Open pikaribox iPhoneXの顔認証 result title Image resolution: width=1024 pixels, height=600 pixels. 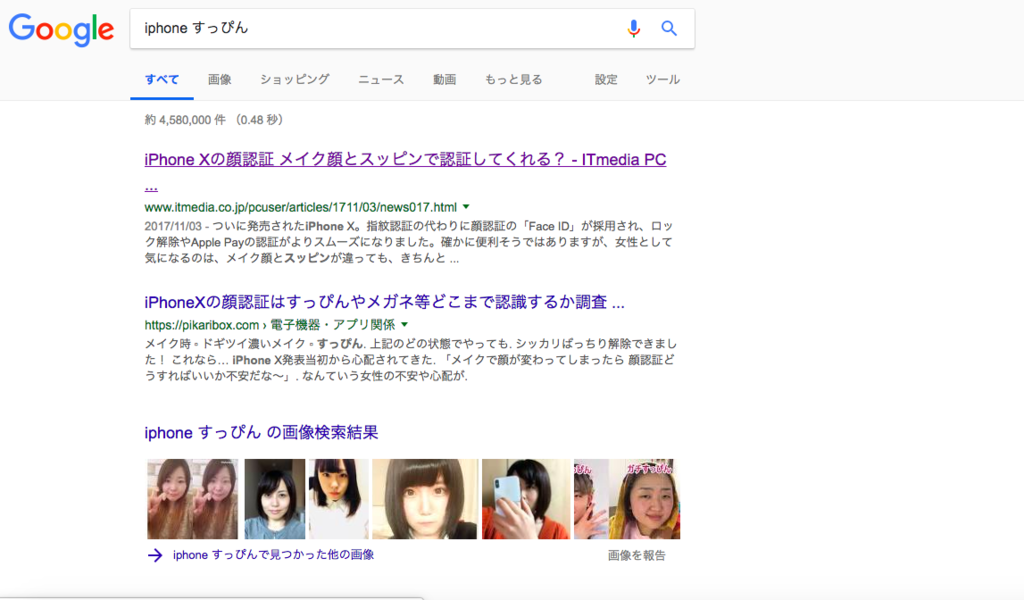[x=384, y=302]
